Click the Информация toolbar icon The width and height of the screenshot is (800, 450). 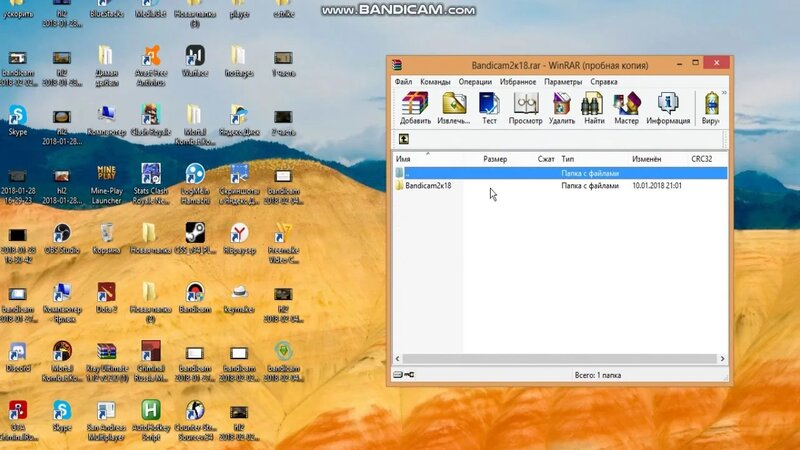pos(668,108)
